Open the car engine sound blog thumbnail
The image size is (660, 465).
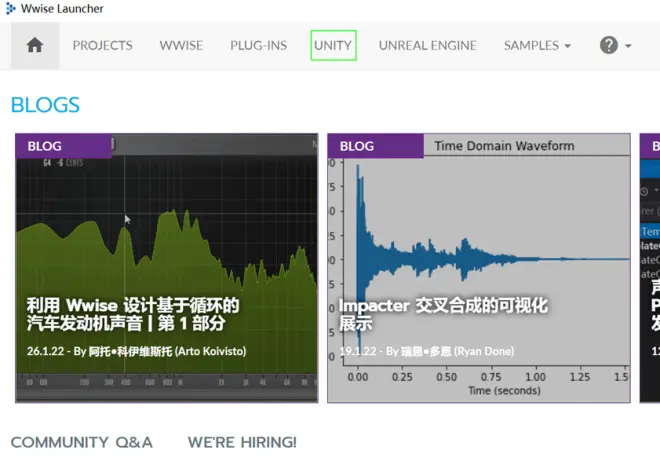coord(167,268)
